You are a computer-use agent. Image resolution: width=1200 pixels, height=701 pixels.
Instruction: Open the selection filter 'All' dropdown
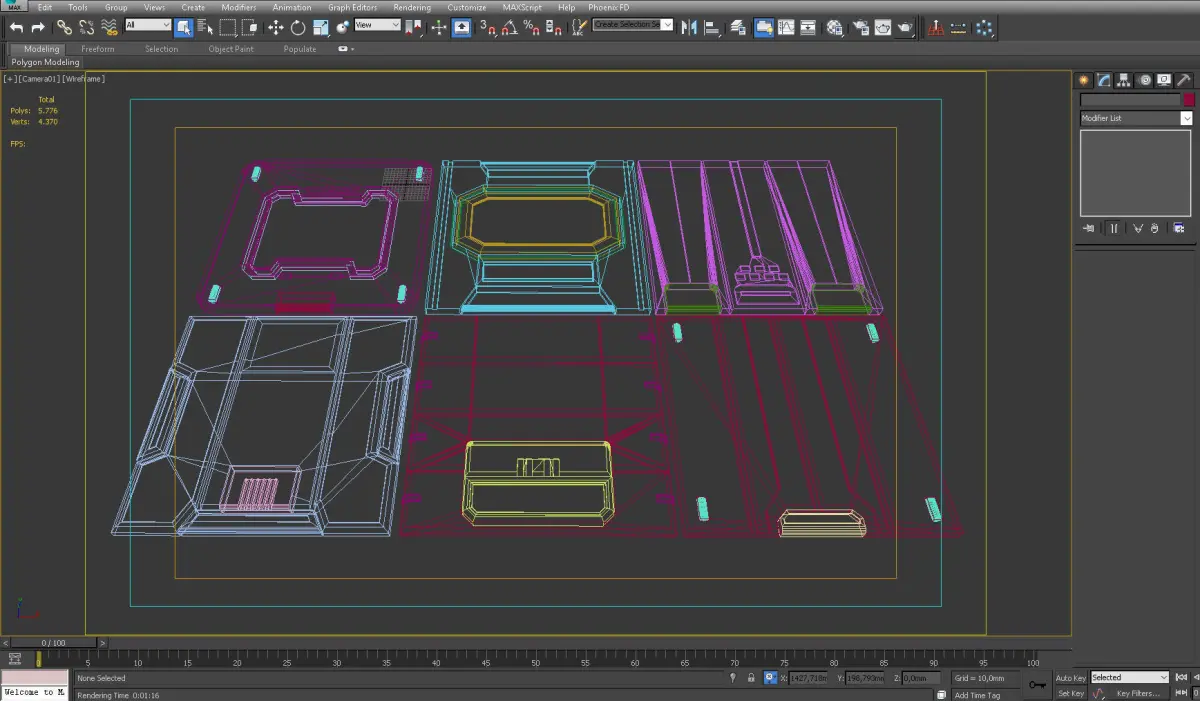click(x=148, y=26)
